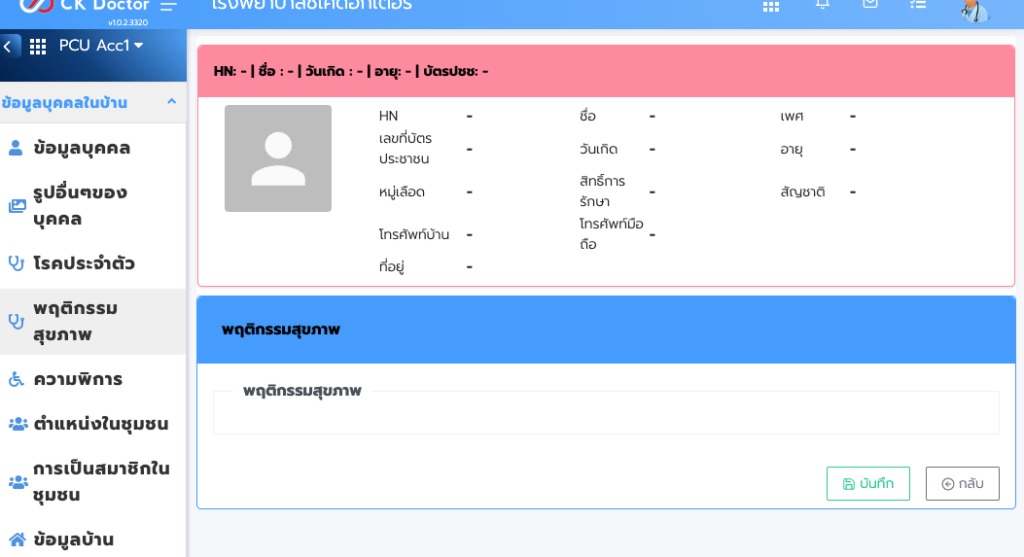The width and height of the screenshot is (1024, 557).
Task: Select โรคประจำตัว from the sidebar
Action: tap(84, 264)
